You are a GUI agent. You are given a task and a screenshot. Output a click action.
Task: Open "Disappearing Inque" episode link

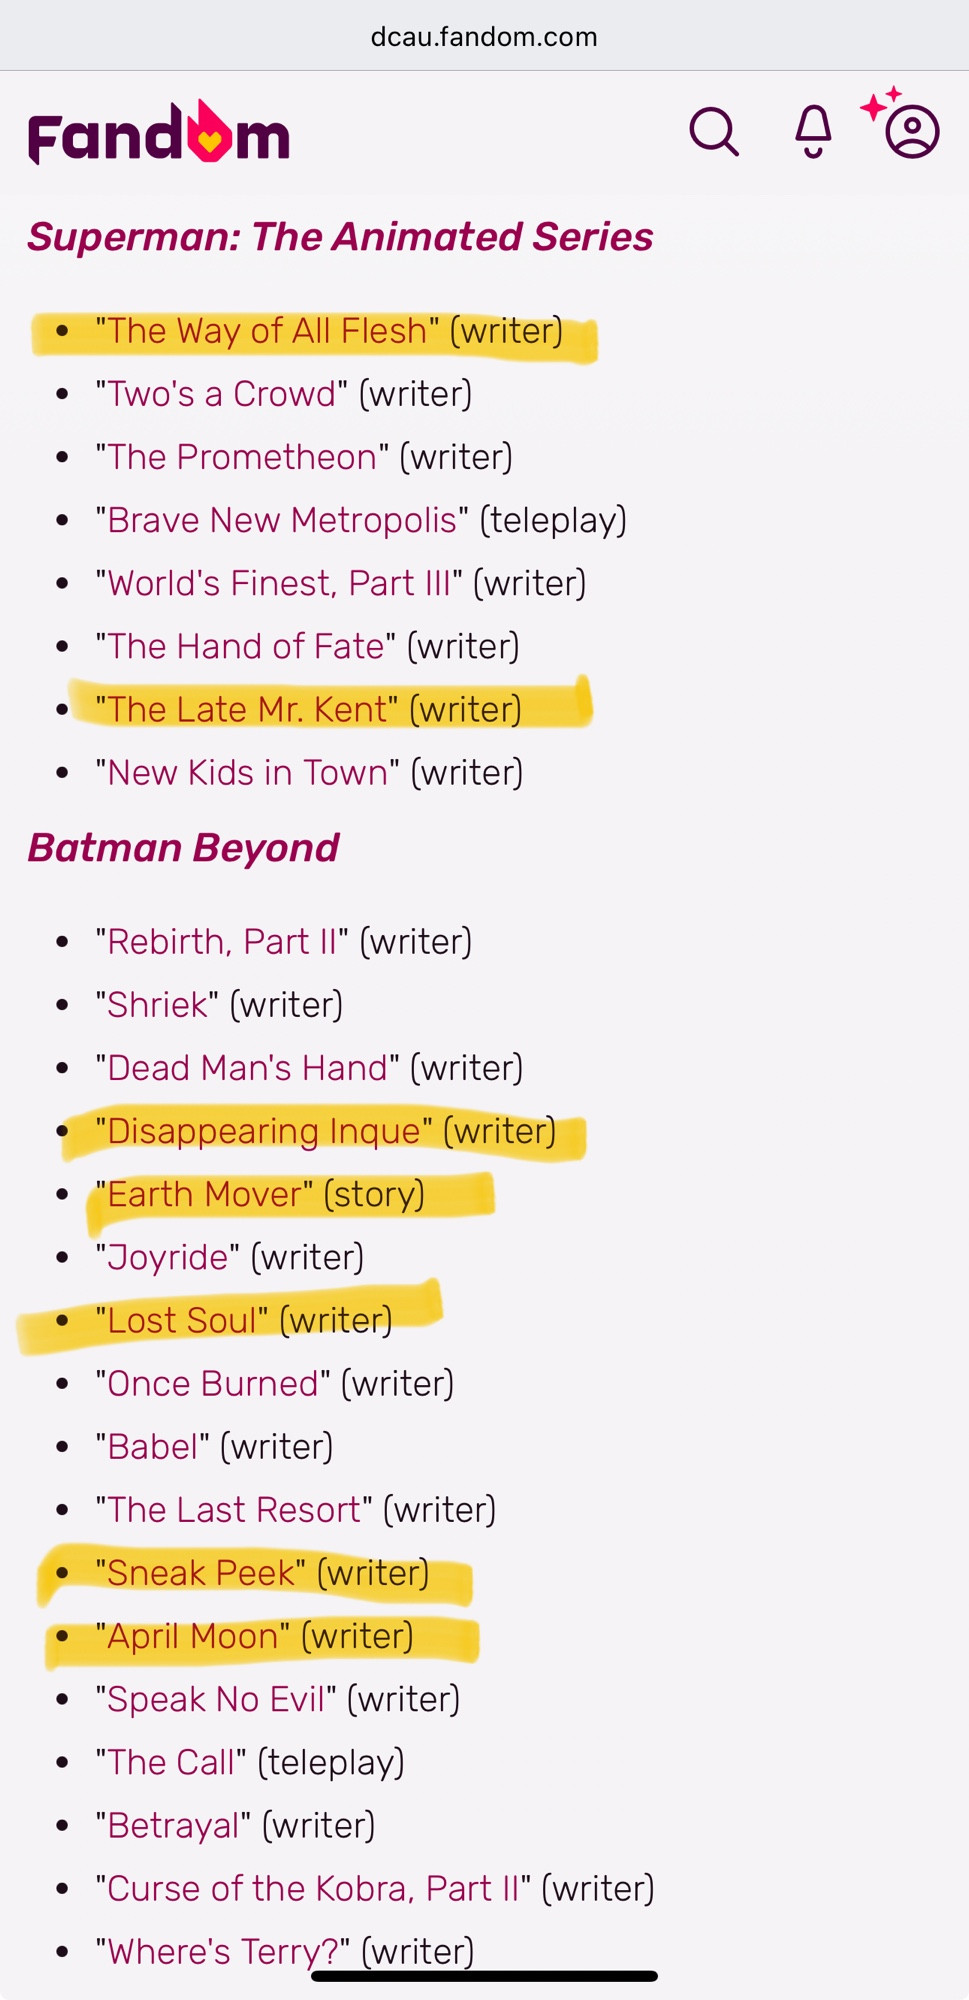264,1131
